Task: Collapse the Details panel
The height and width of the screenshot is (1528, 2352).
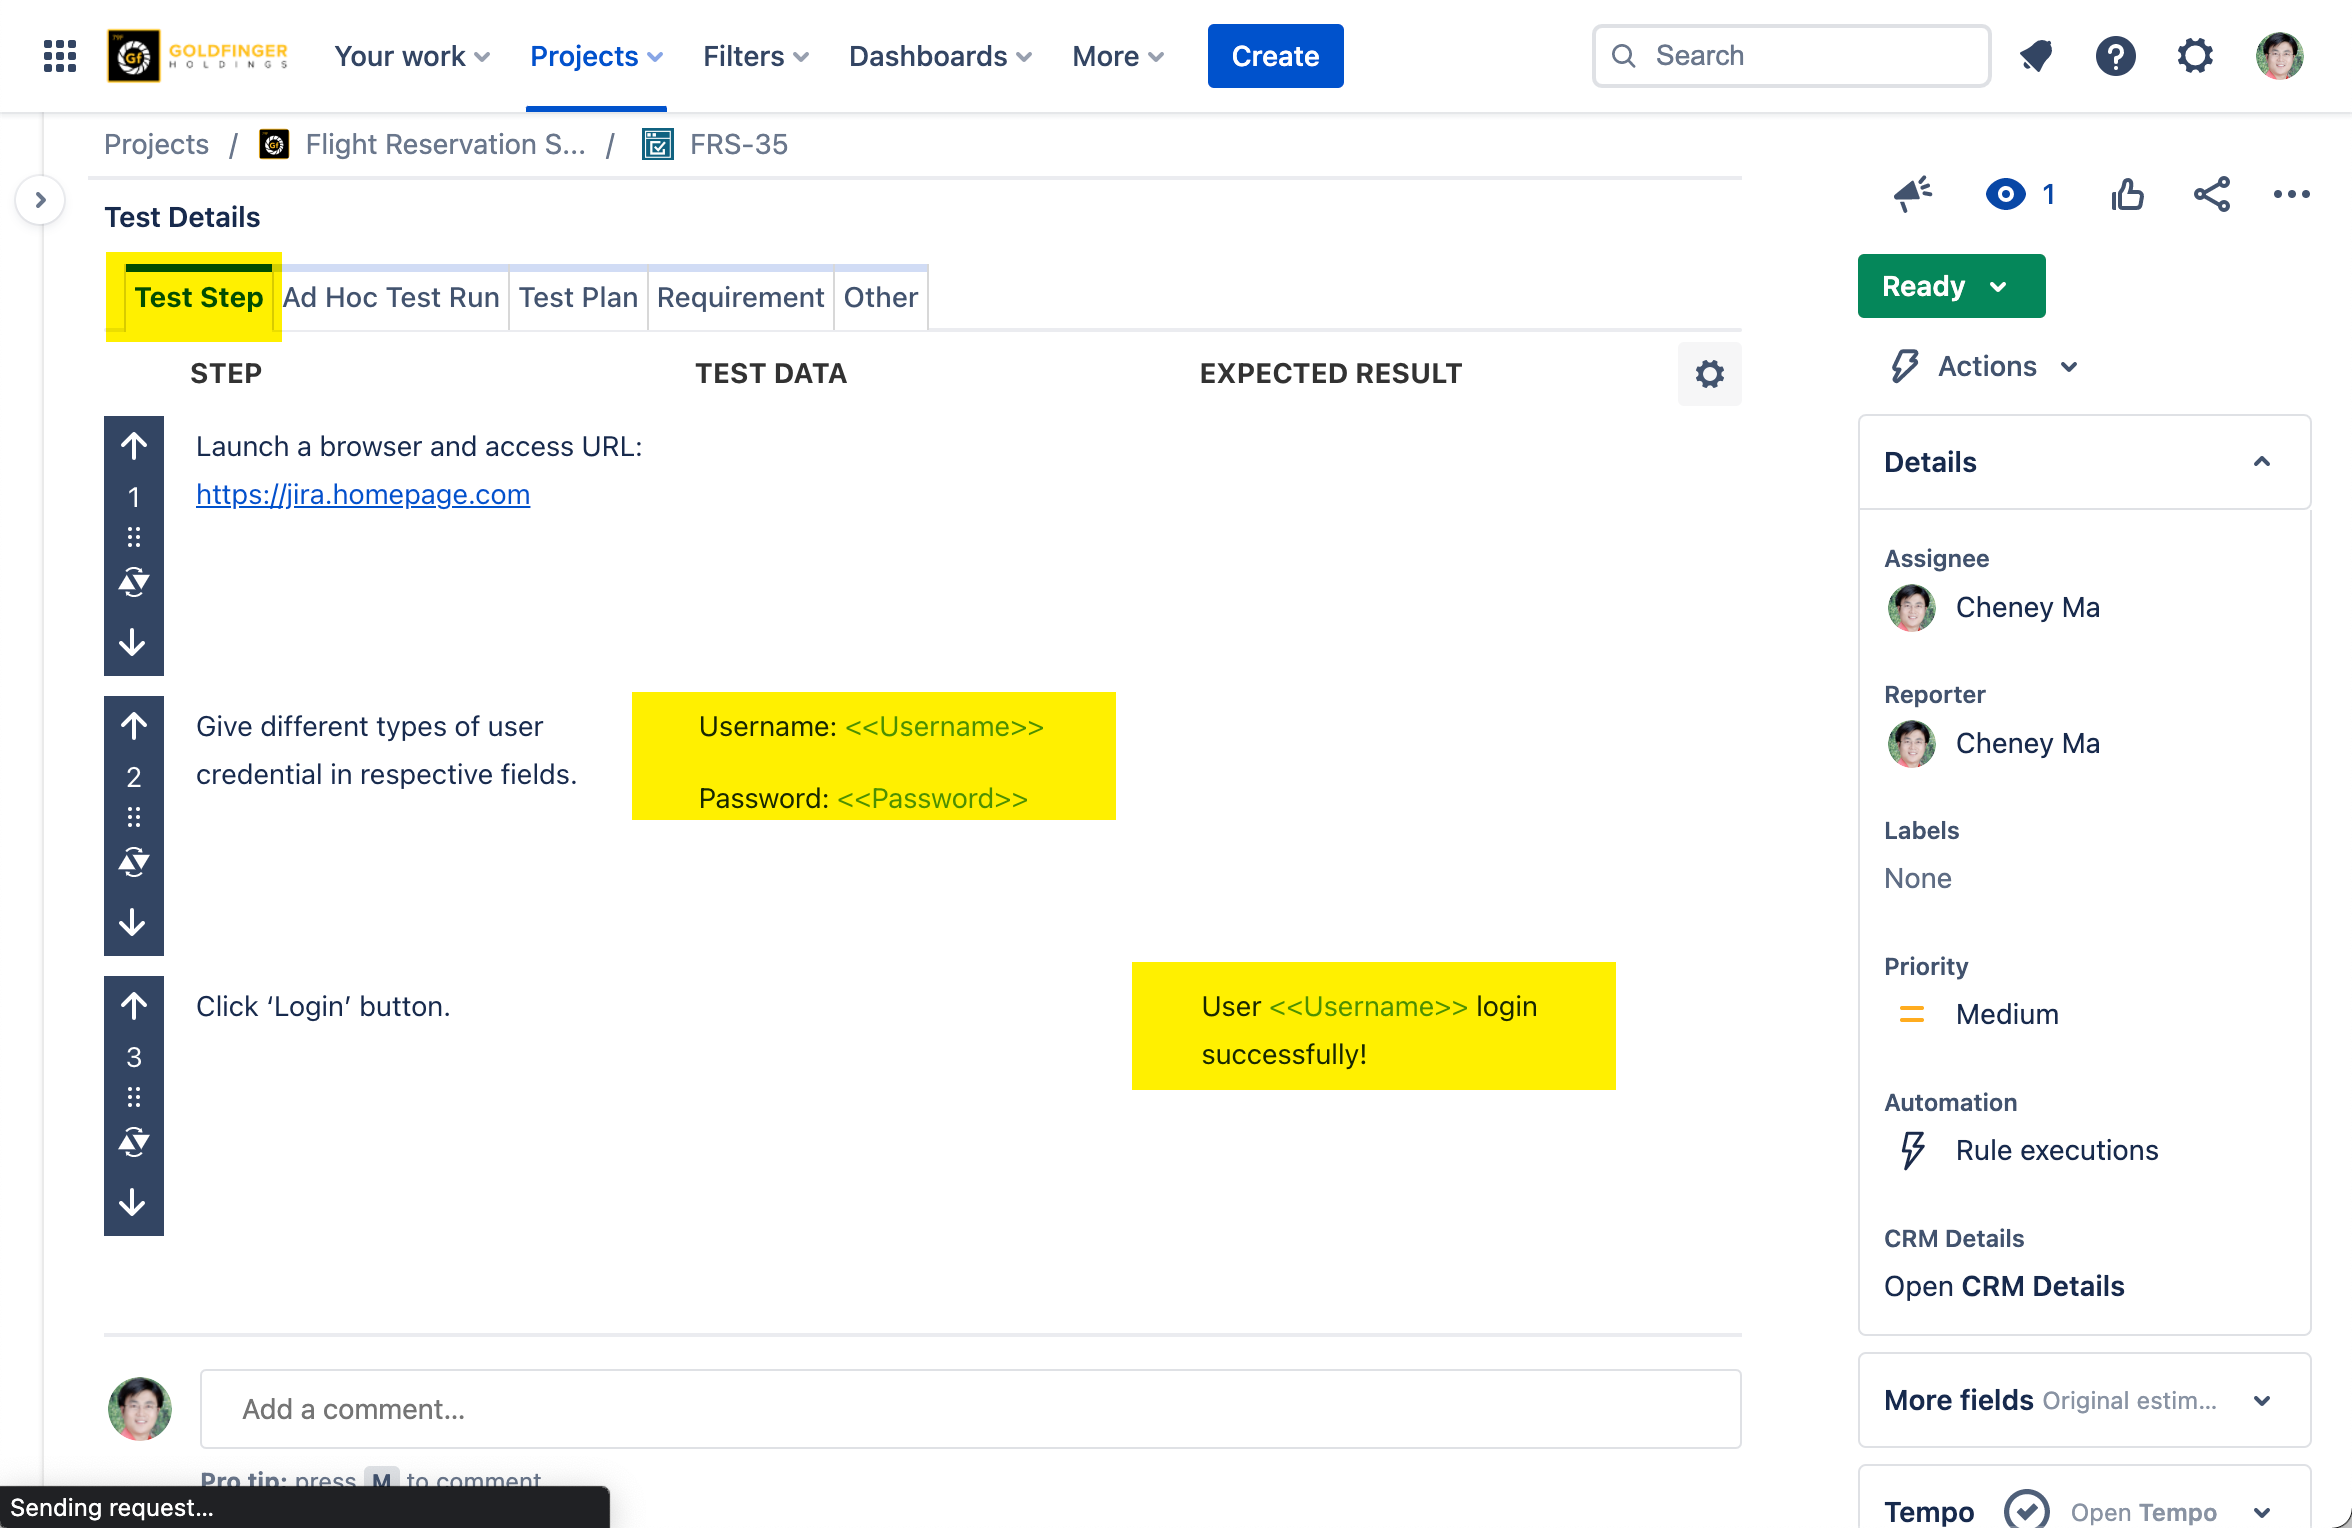Action: click(2261, 462)
